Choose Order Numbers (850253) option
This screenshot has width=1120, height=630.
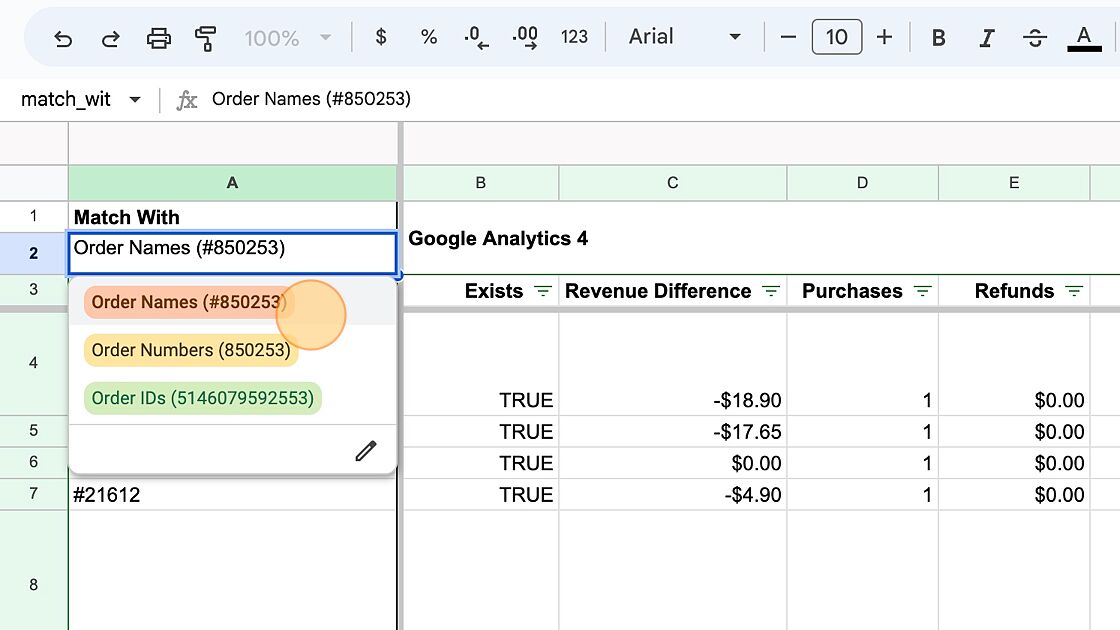coord(191,350)
